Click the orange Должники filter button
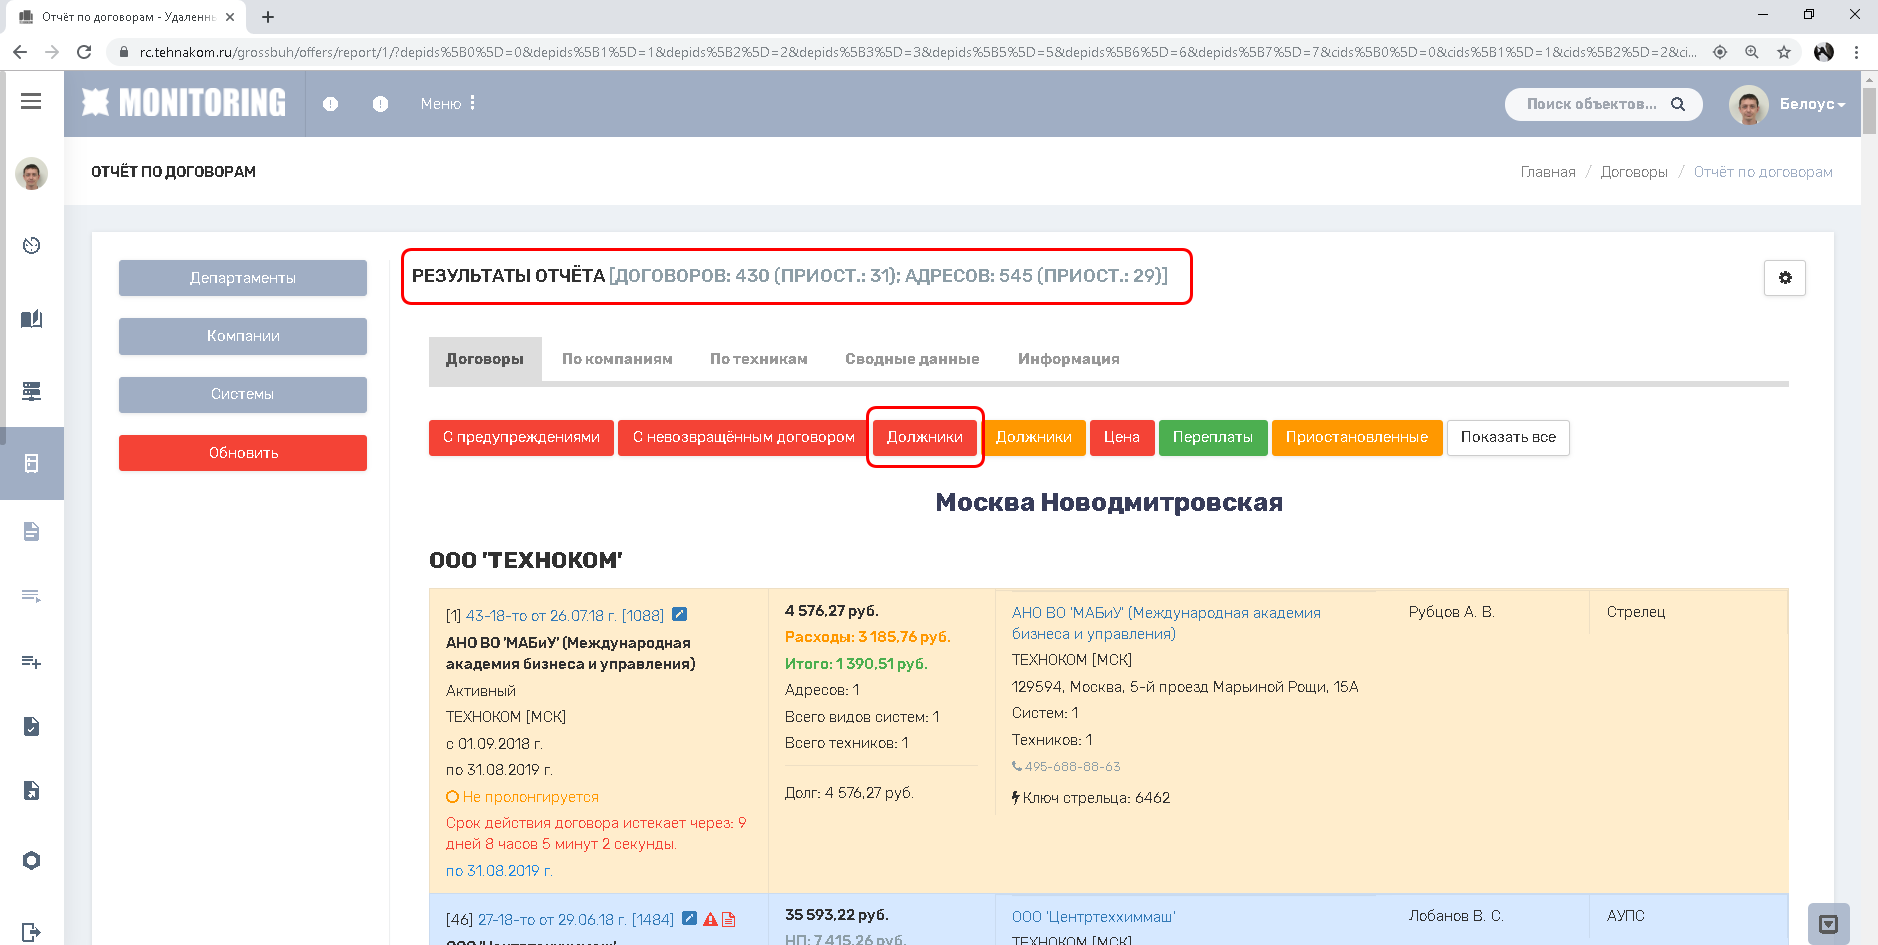The width and height of the screenshot is (1878, 945). [x=1034, y=437]
